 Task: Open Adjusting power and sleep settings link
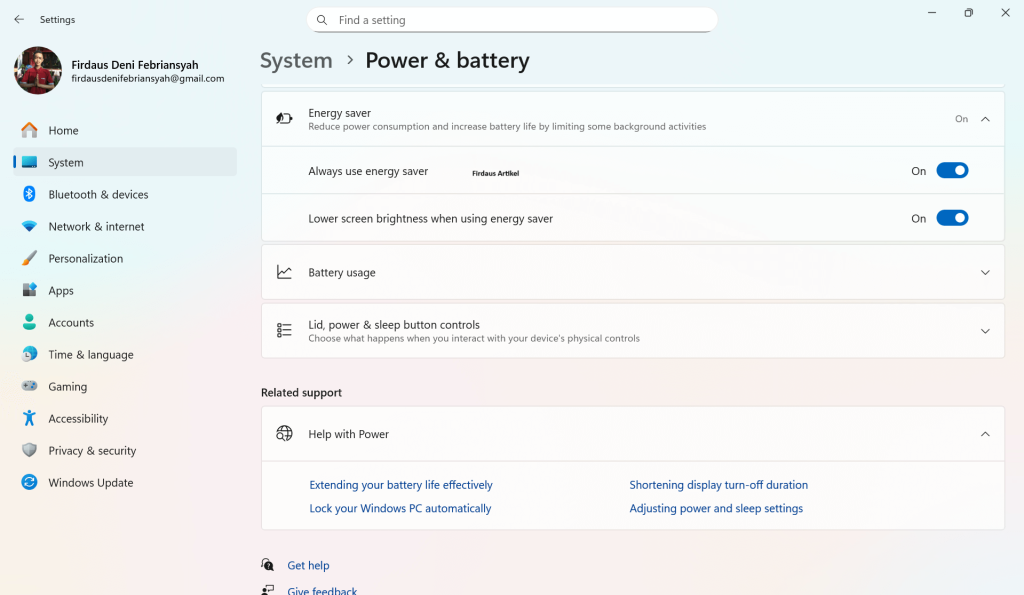point(716,508)
